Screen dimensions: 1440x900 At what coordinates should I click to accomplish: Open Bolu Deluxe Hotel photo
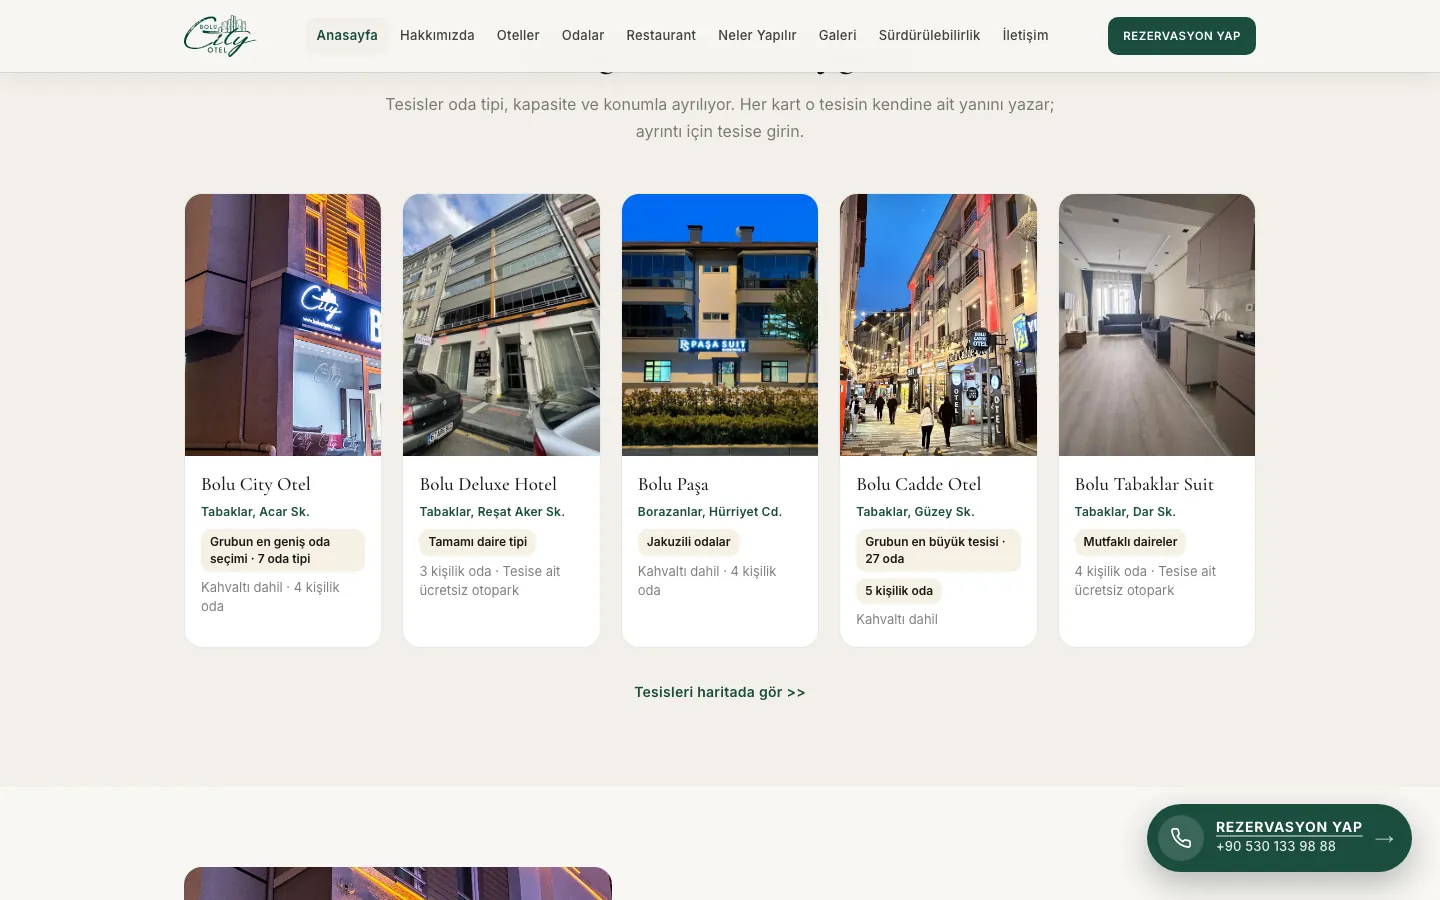pyautogui.click(x=501, y=325)
